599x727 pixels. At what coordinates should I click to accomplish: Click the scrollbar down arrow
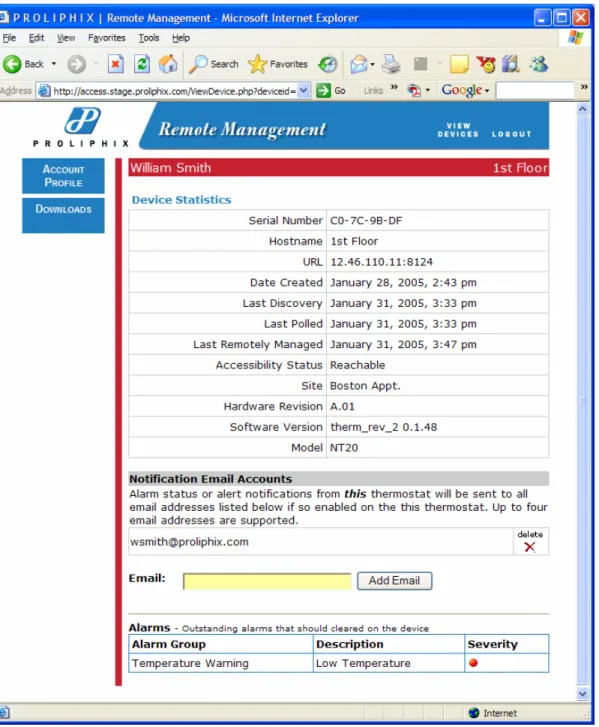point(583,694)
